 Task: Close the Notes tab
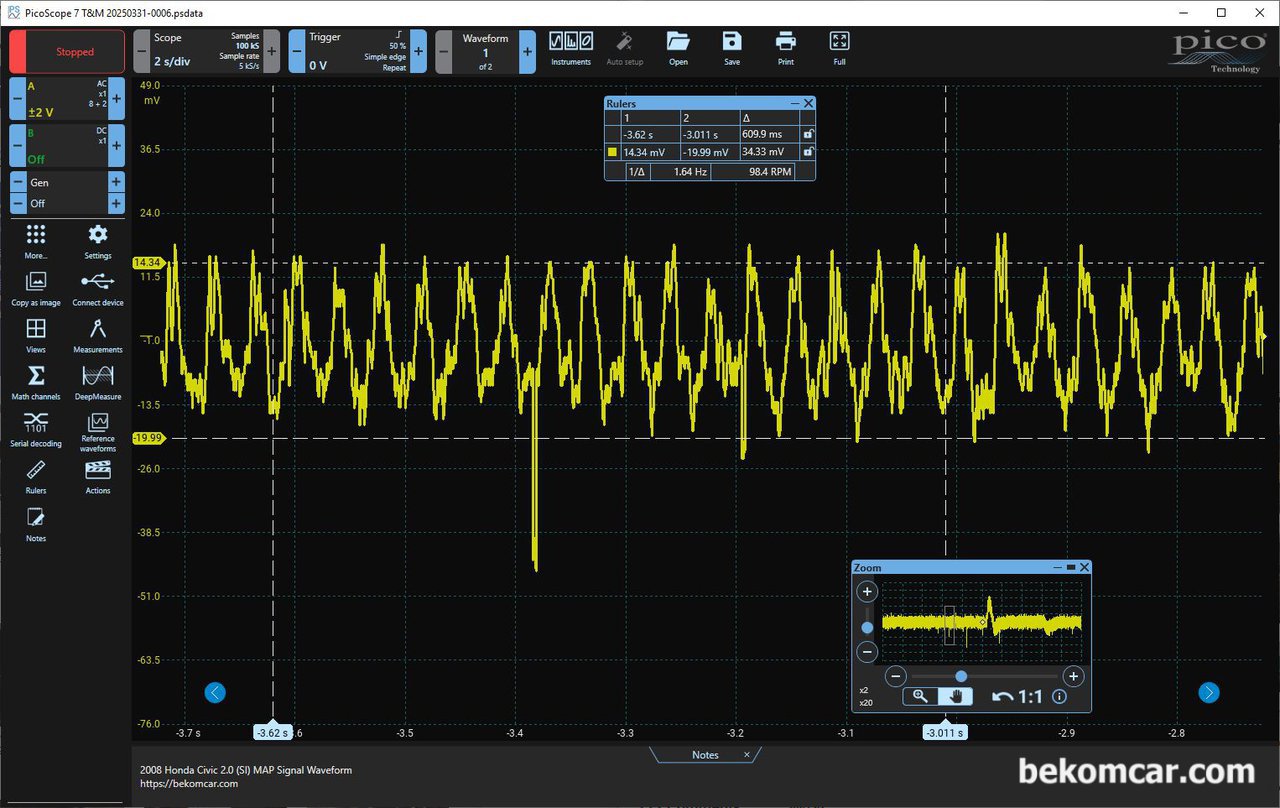coord(746,755)
